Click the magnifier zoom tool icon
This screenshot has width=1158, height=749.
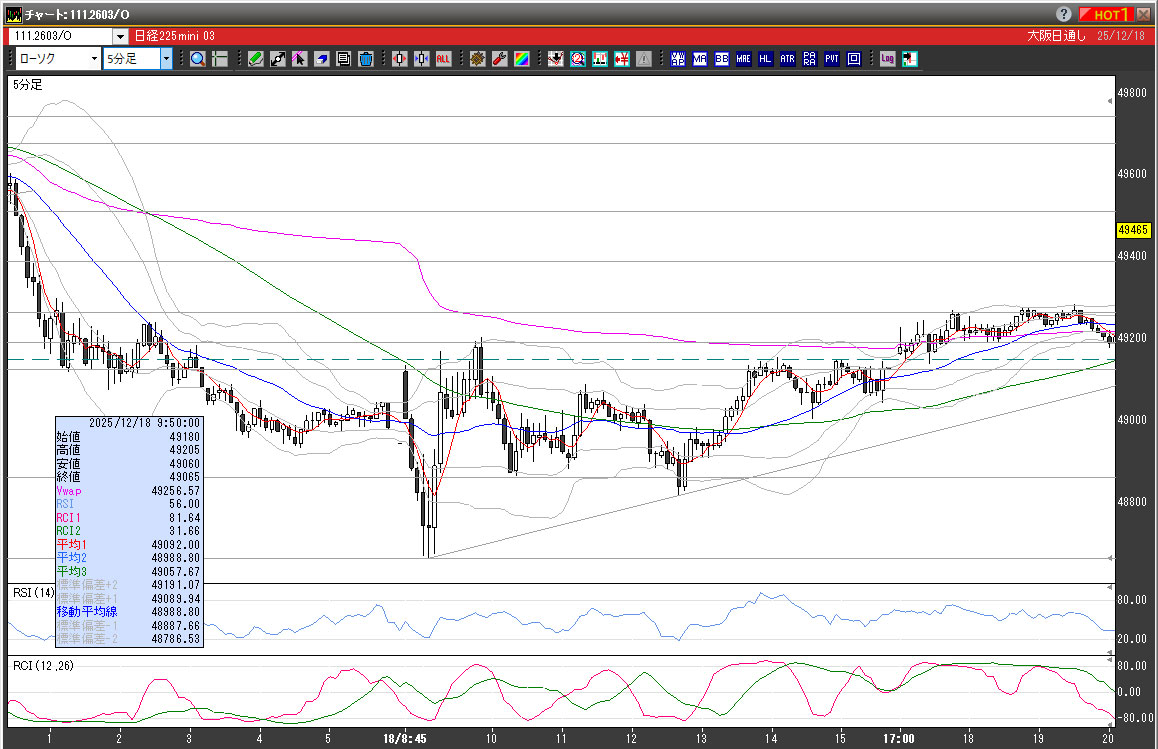coord(198,59)
